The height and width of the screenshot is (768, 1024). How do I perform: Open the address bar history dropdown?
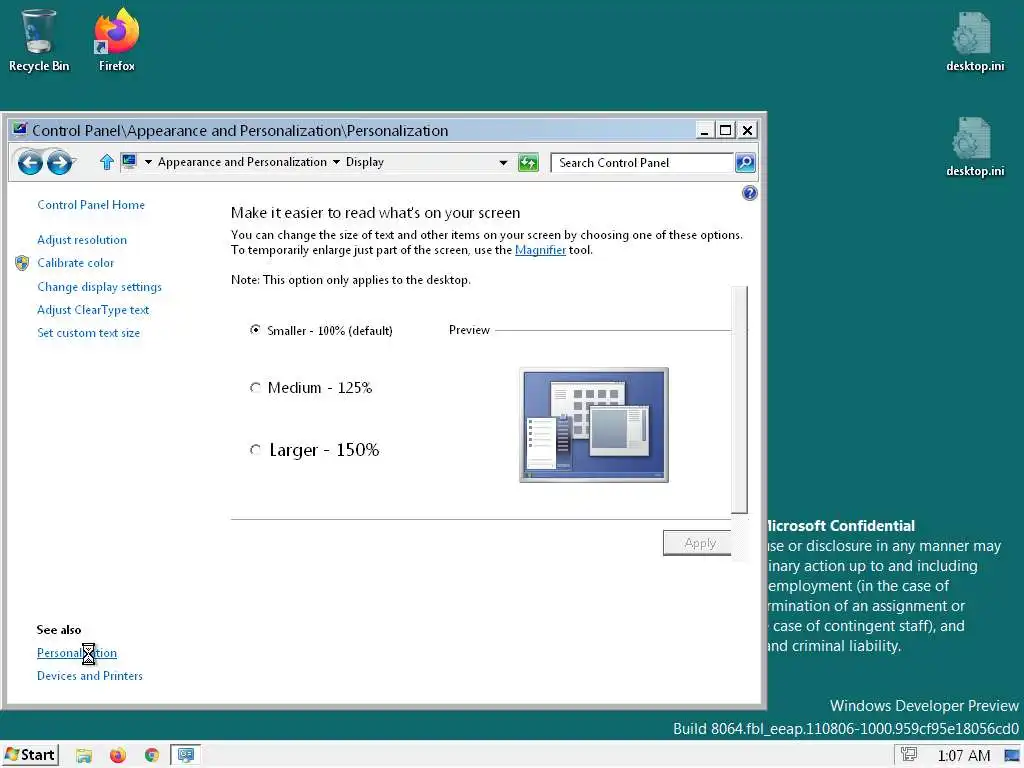pos(503,163)
